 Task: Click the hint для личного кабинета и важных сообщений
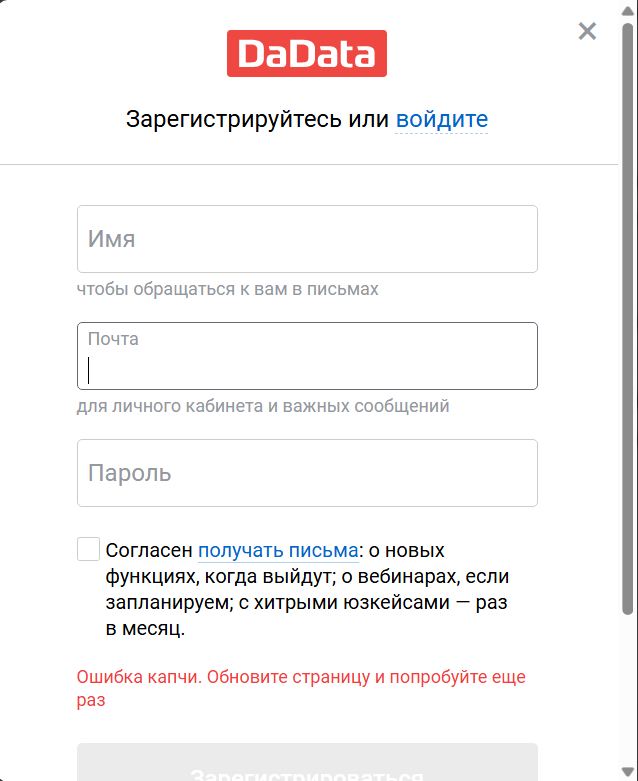[x=263, y=406]
